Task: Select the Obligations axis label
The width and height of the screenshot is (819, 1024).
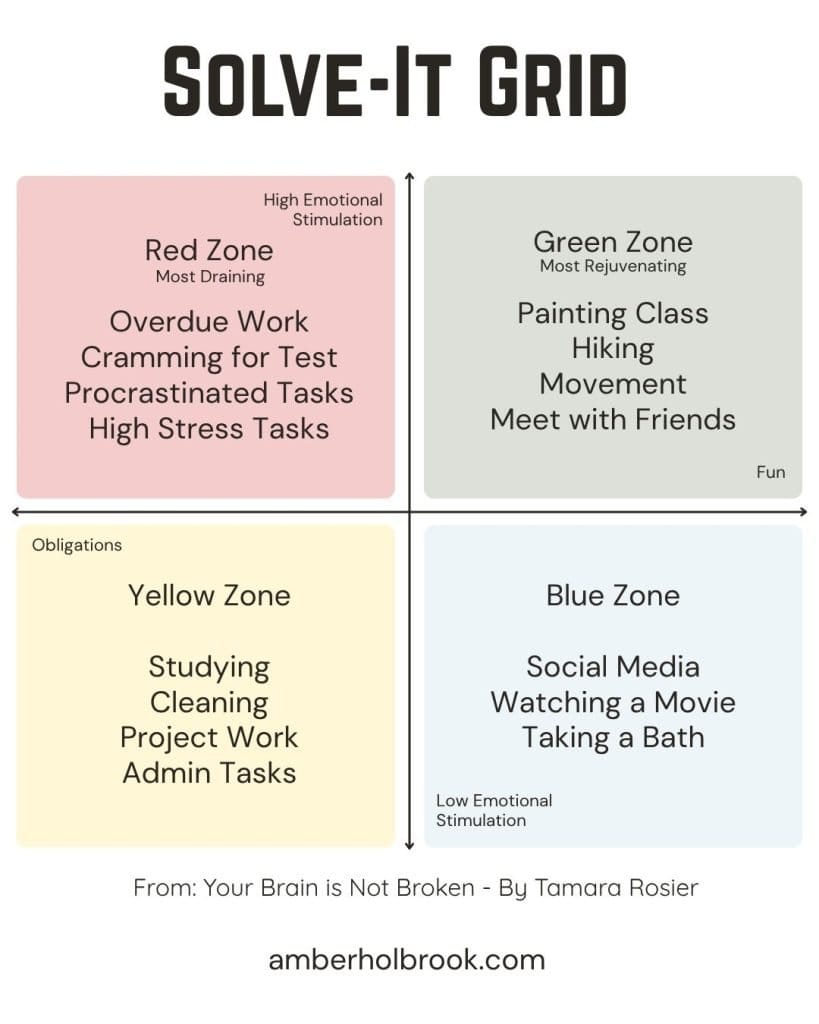Action: [x=77, y=545]
